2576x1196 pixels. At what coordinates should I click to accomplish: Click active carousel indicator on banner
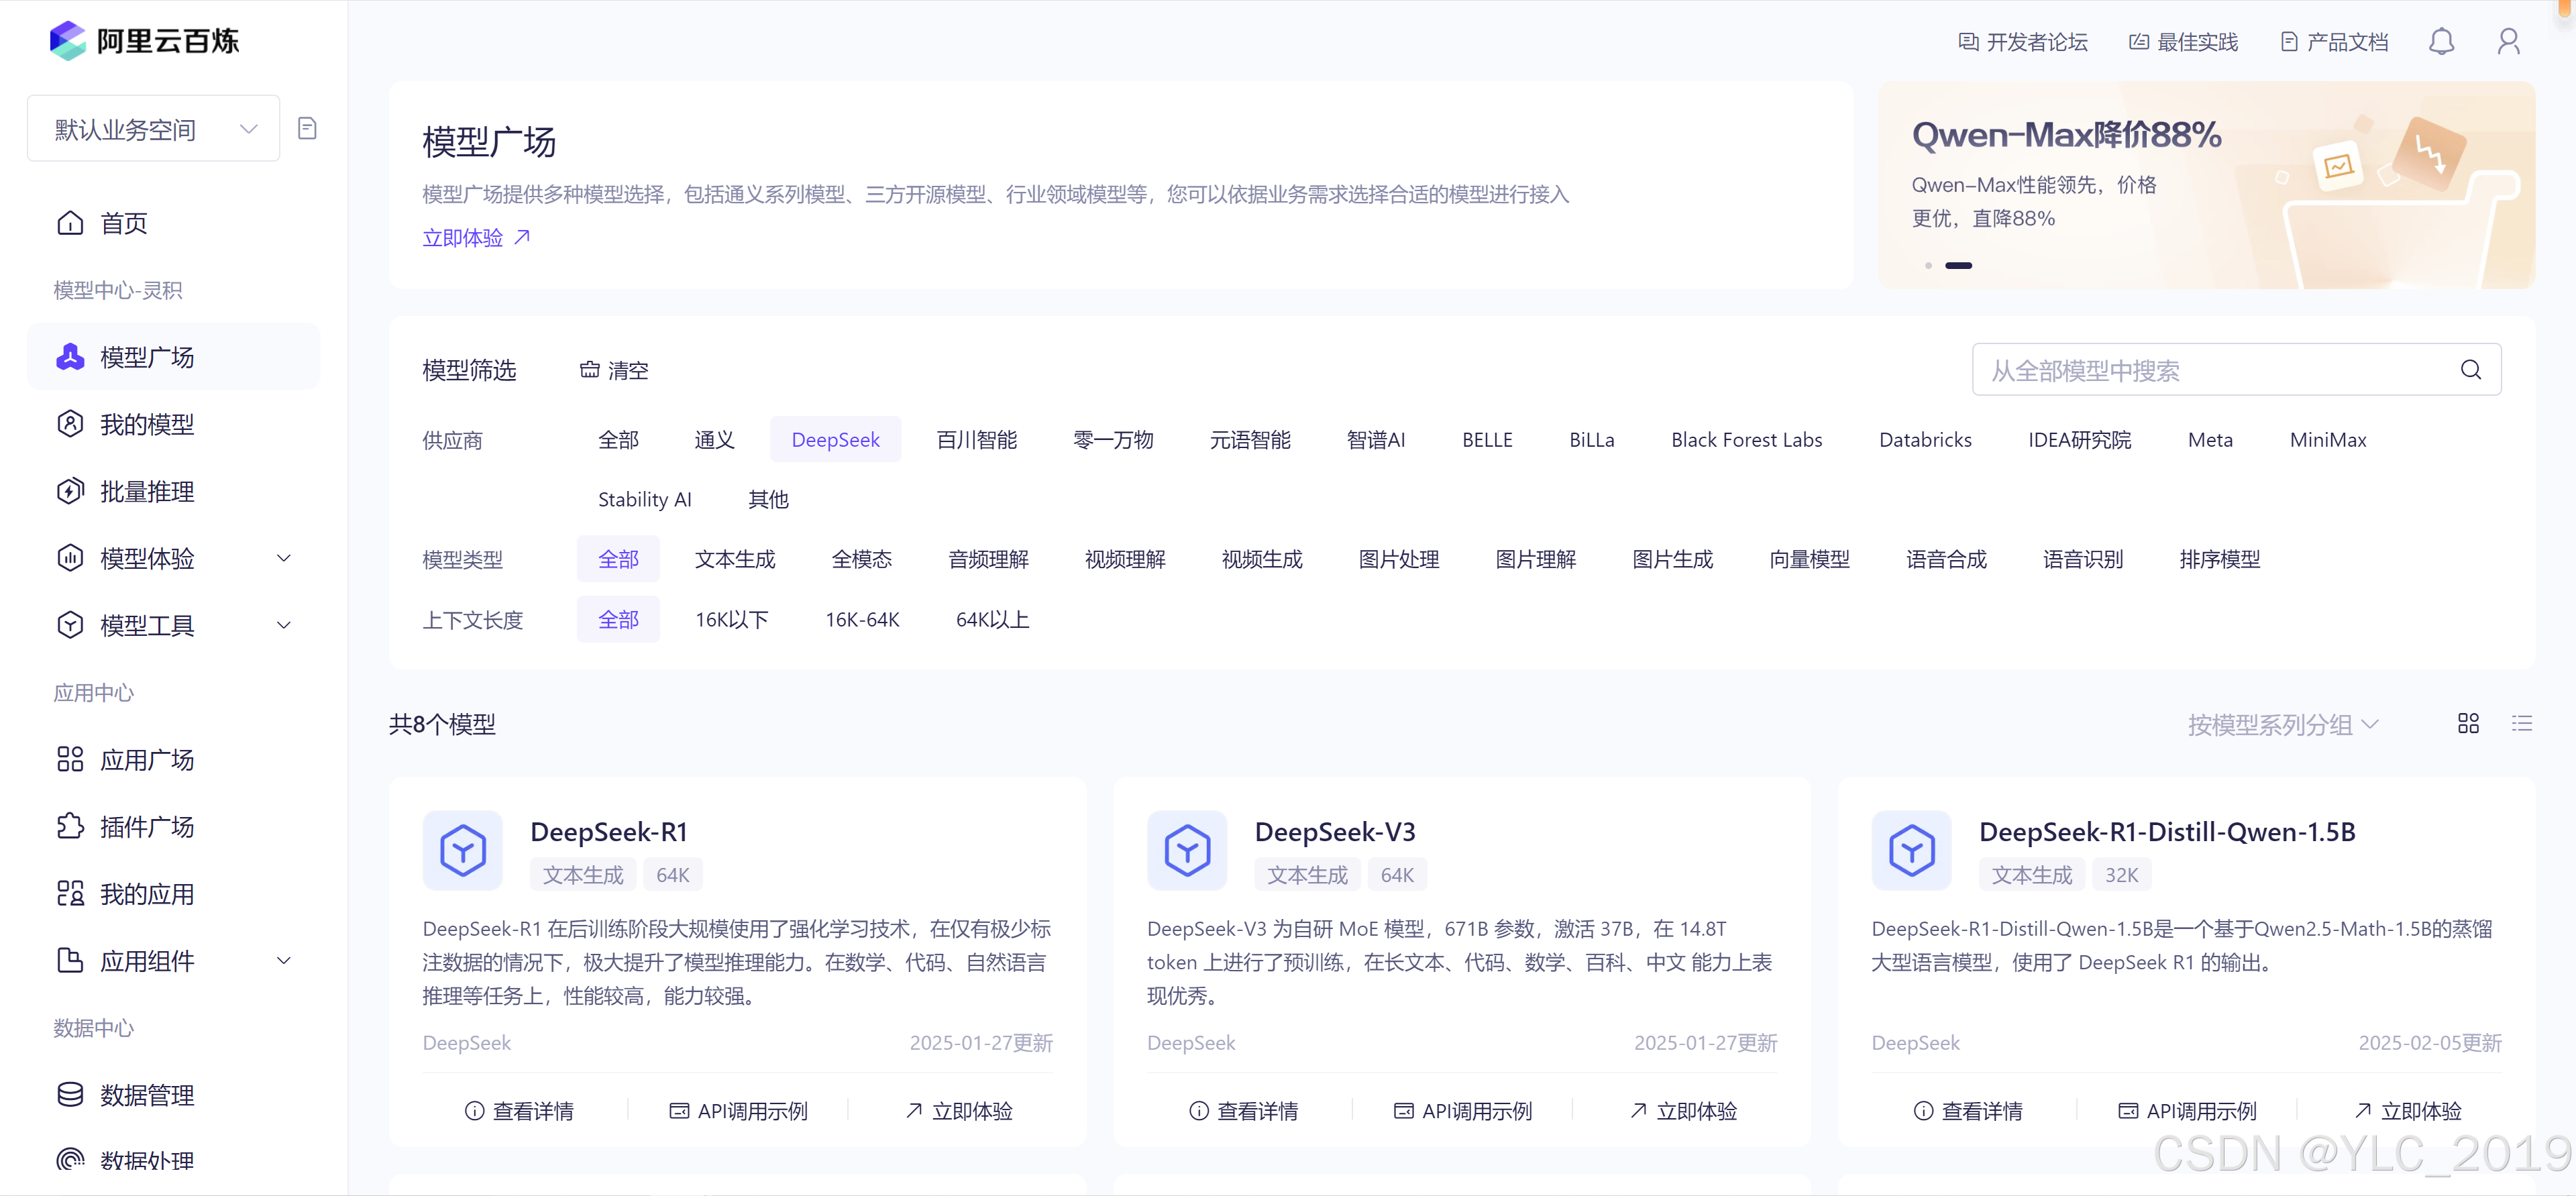point(1958,265)
